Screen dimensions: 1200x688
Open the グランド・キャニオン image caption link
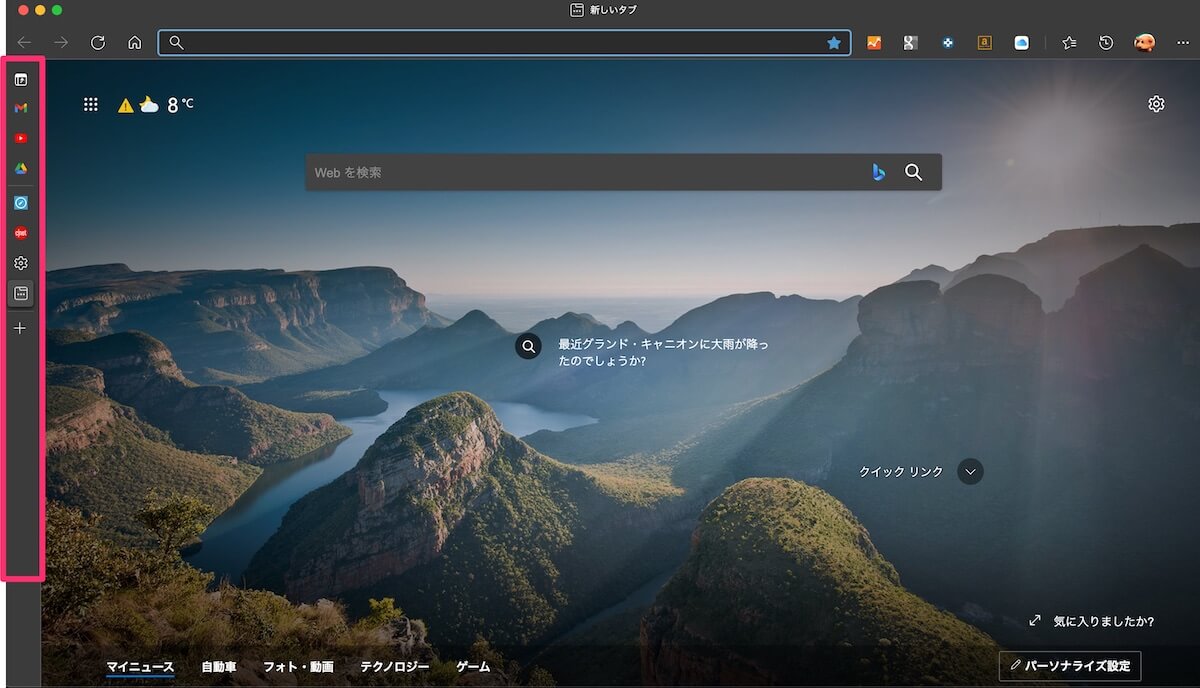pos(663,351)
